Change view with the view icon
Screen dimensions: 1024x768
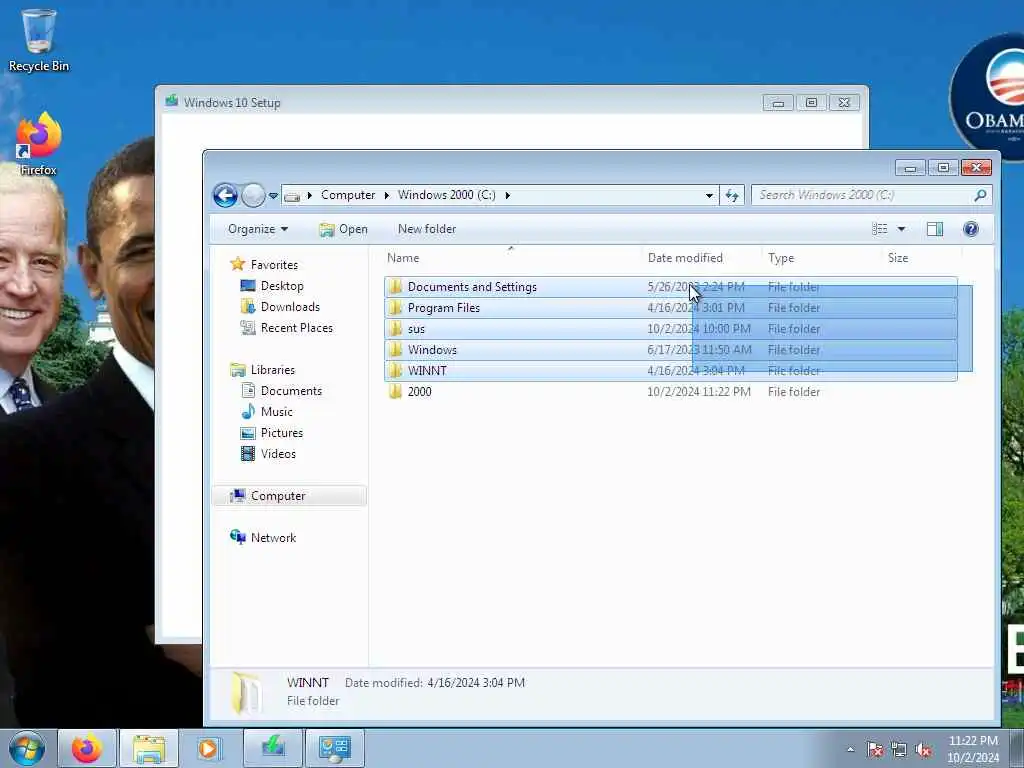pyautogui.click(x=880, y=229)
